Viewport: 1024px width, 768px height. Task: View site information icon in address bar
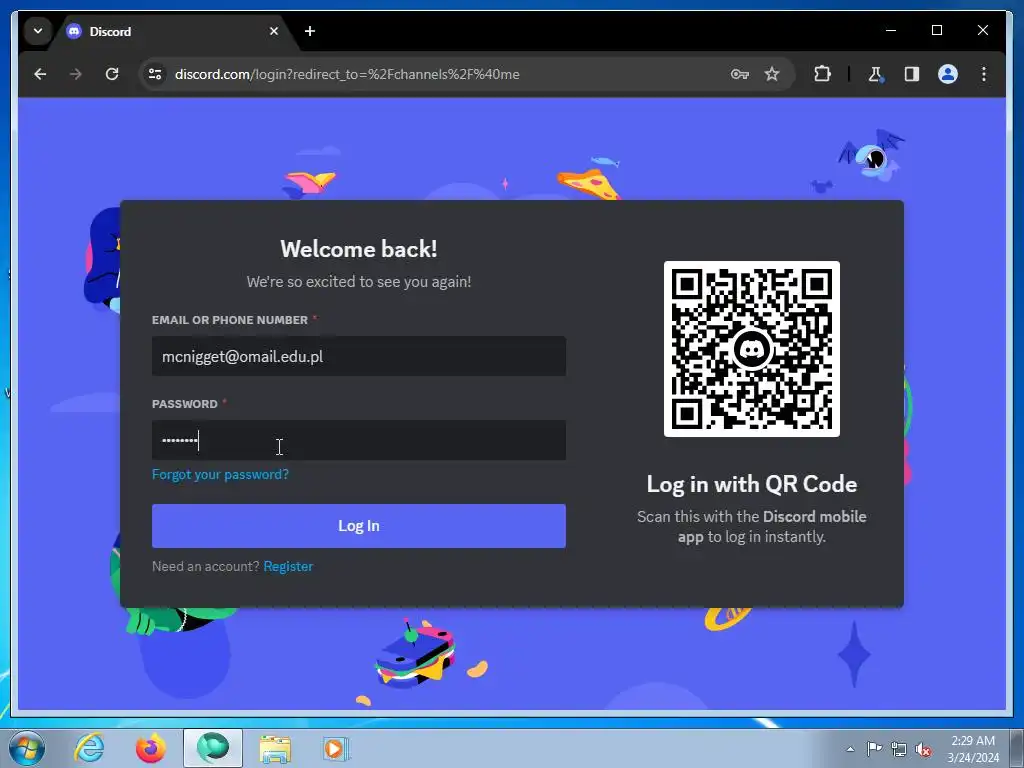[x=155, y=74]
